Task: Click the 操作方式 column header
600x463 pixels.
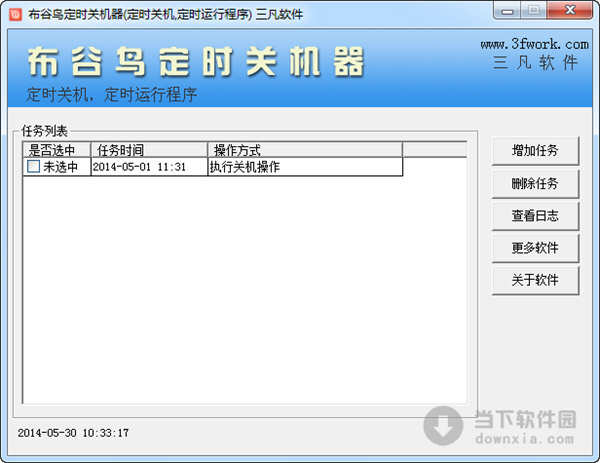Action: [305, 150]
